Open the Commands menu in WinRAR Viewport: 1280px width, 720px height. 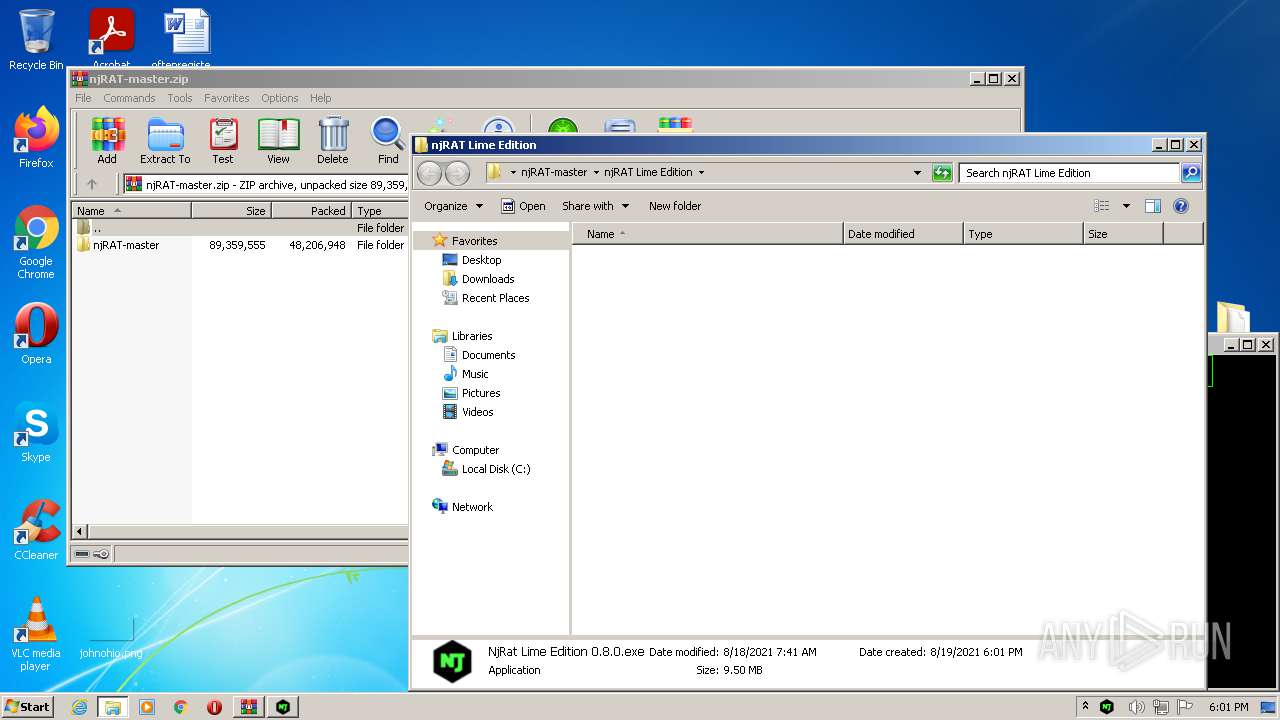pyautogui.click(x=129, y=98)
